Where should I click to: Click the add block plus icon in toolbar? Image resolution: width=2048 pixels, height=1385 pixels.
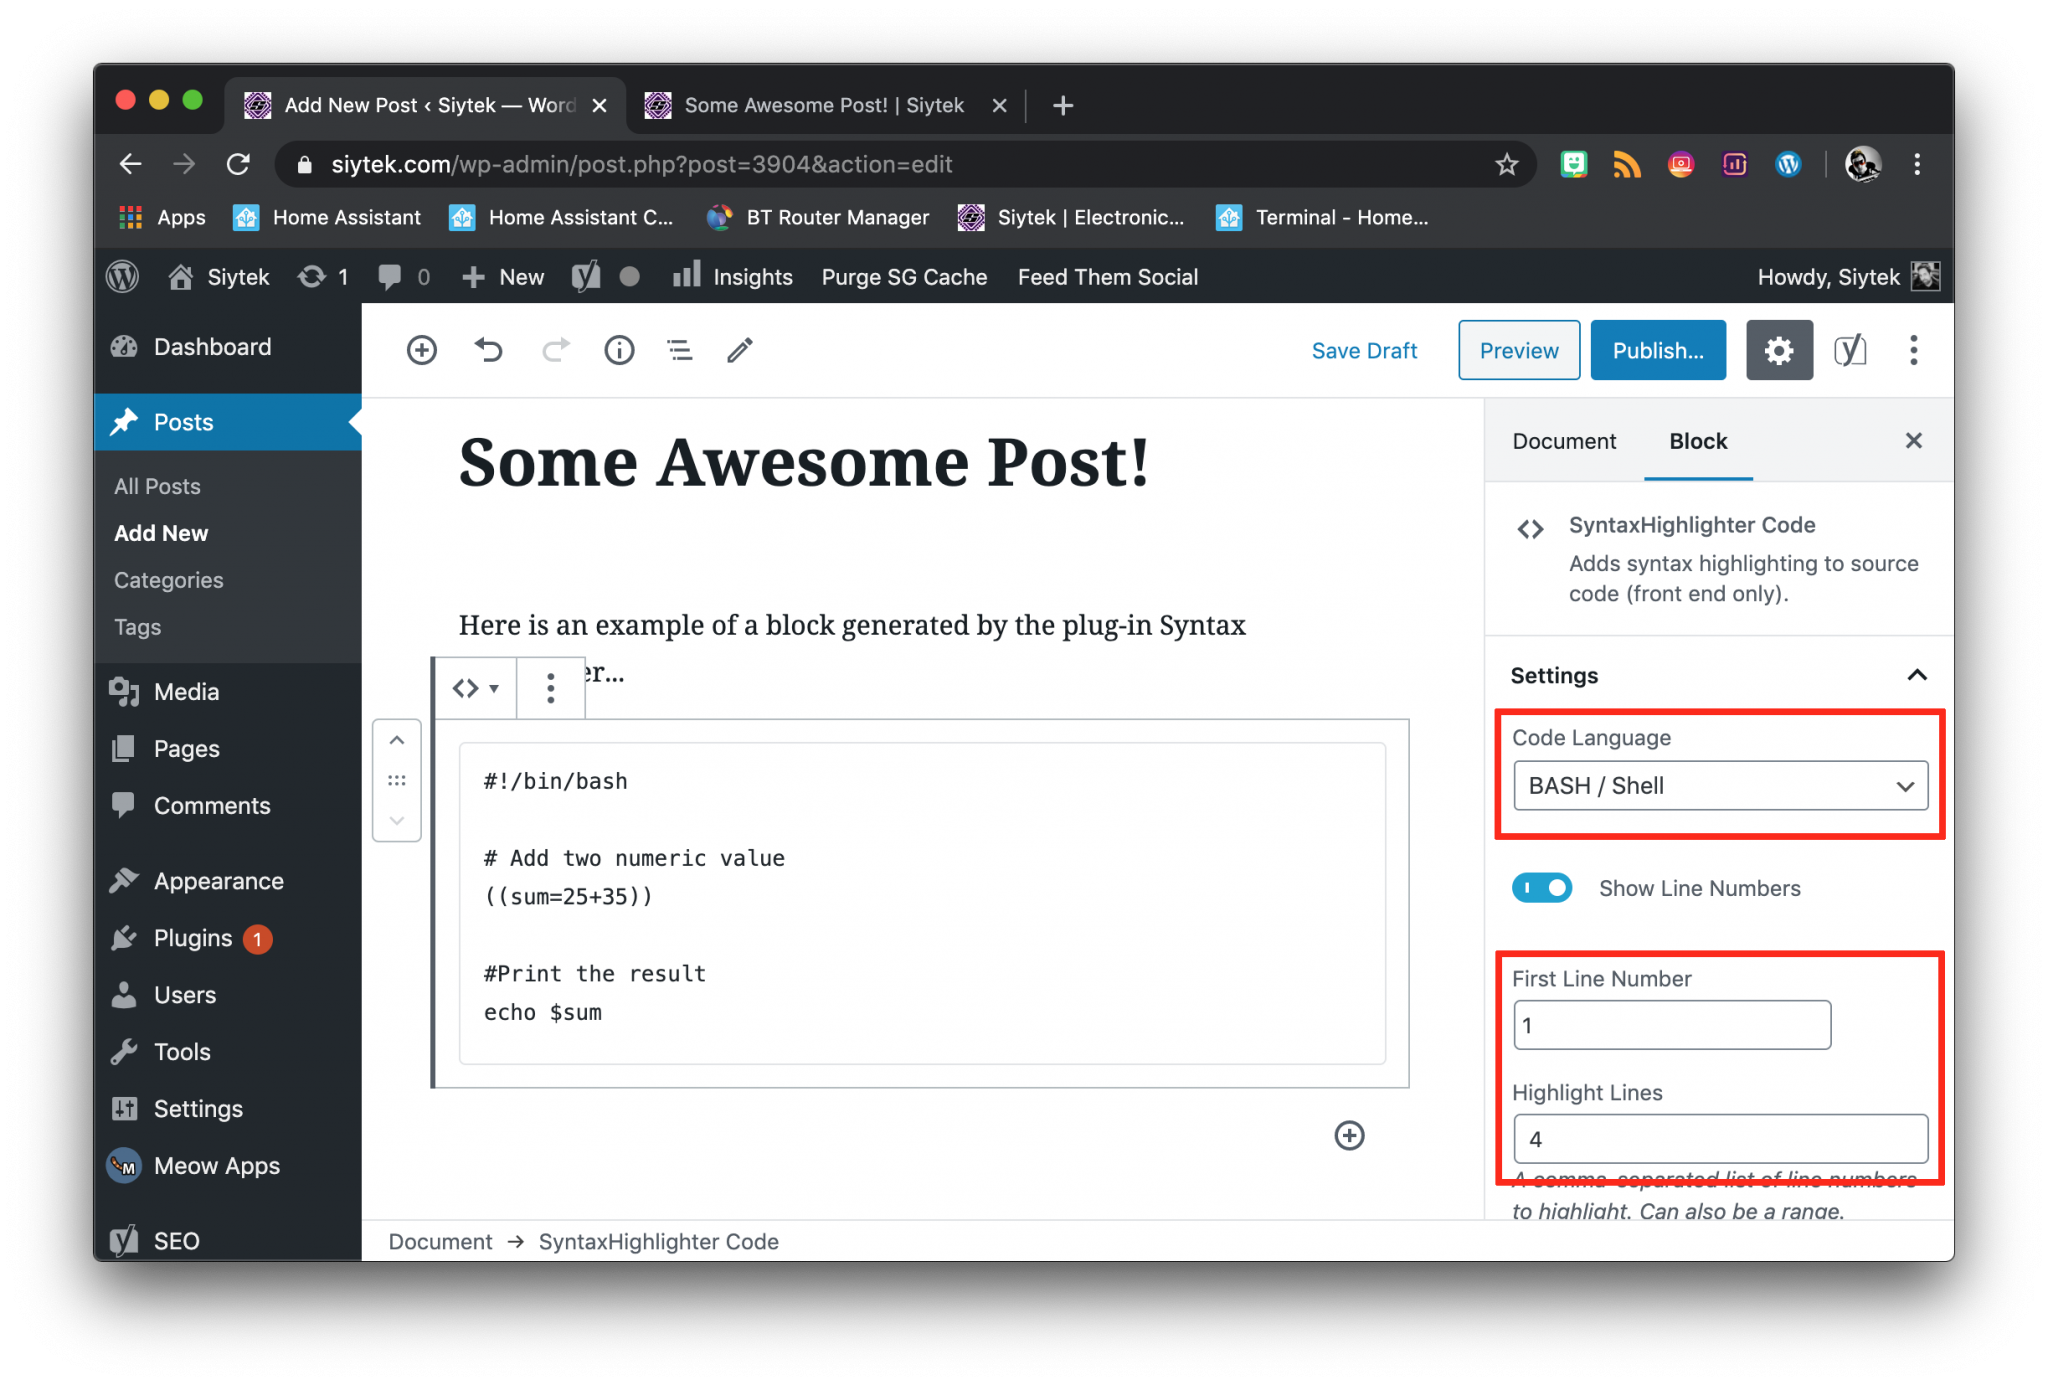click(x=421, y=350)
